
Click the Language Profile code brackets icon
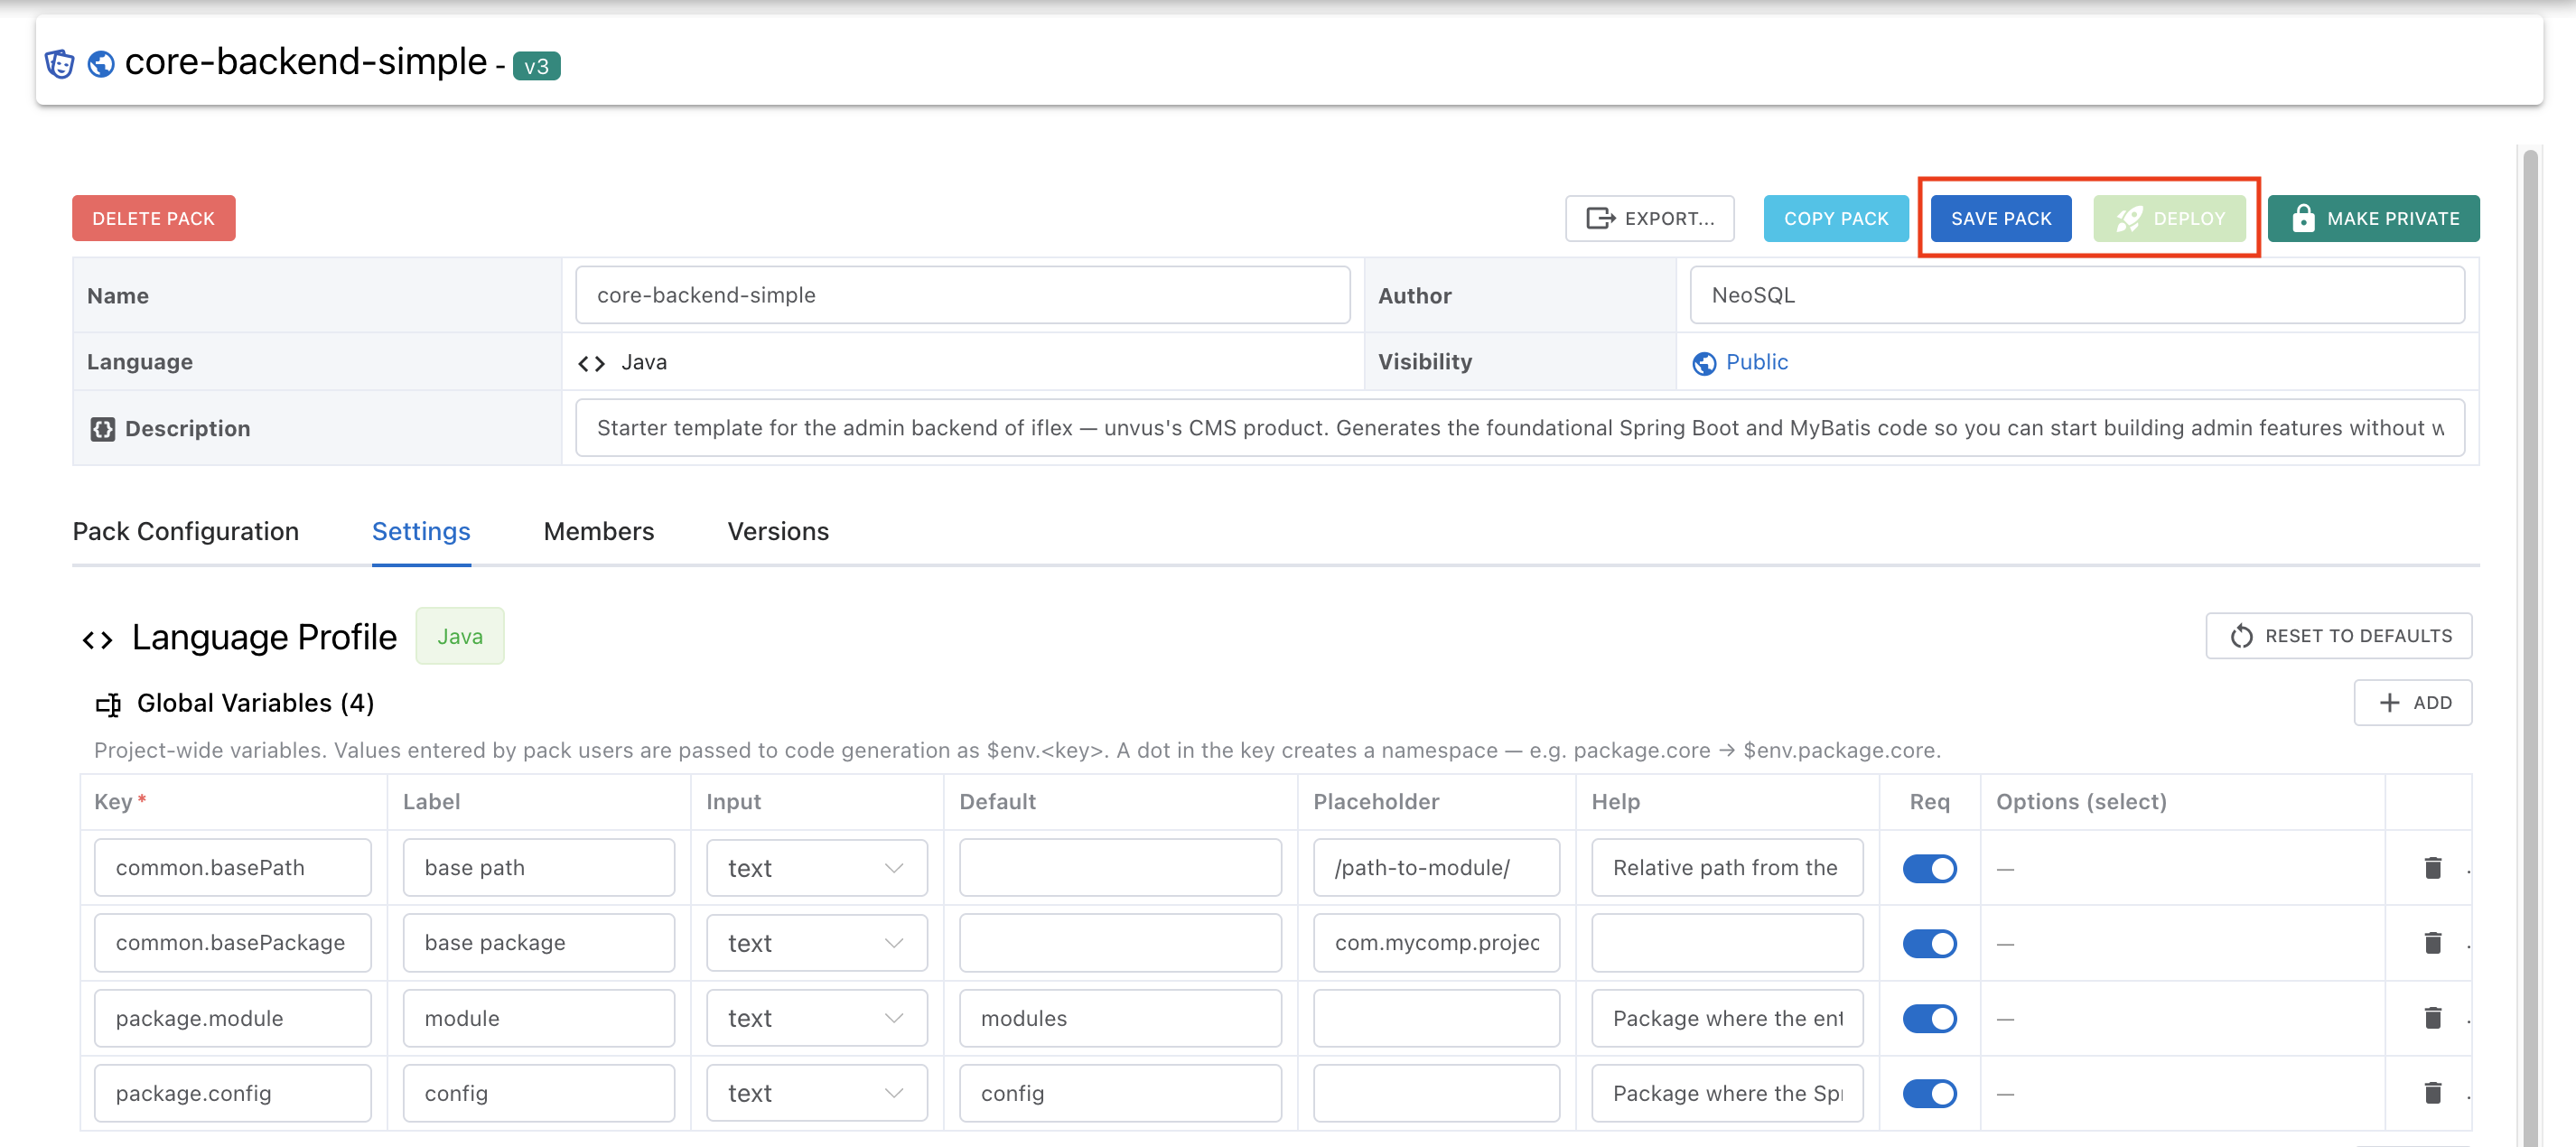coord(98,639)
